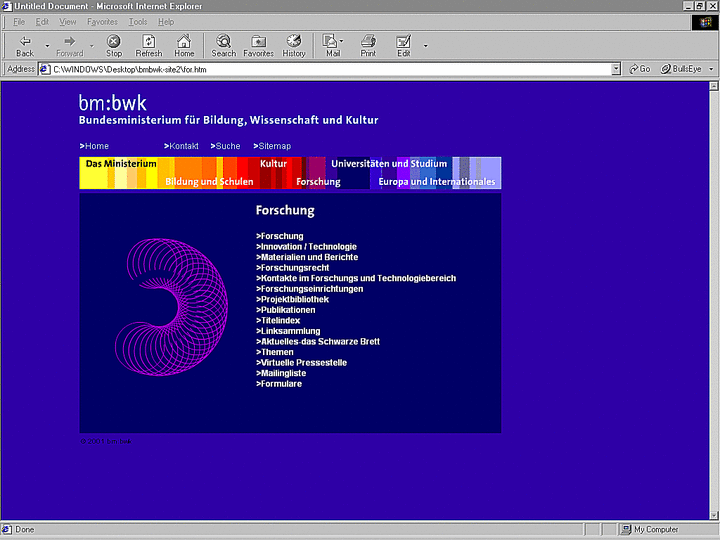Open the Favorites menu in menu bar
This screenshot has height=540, width=720.
(102, 22)
